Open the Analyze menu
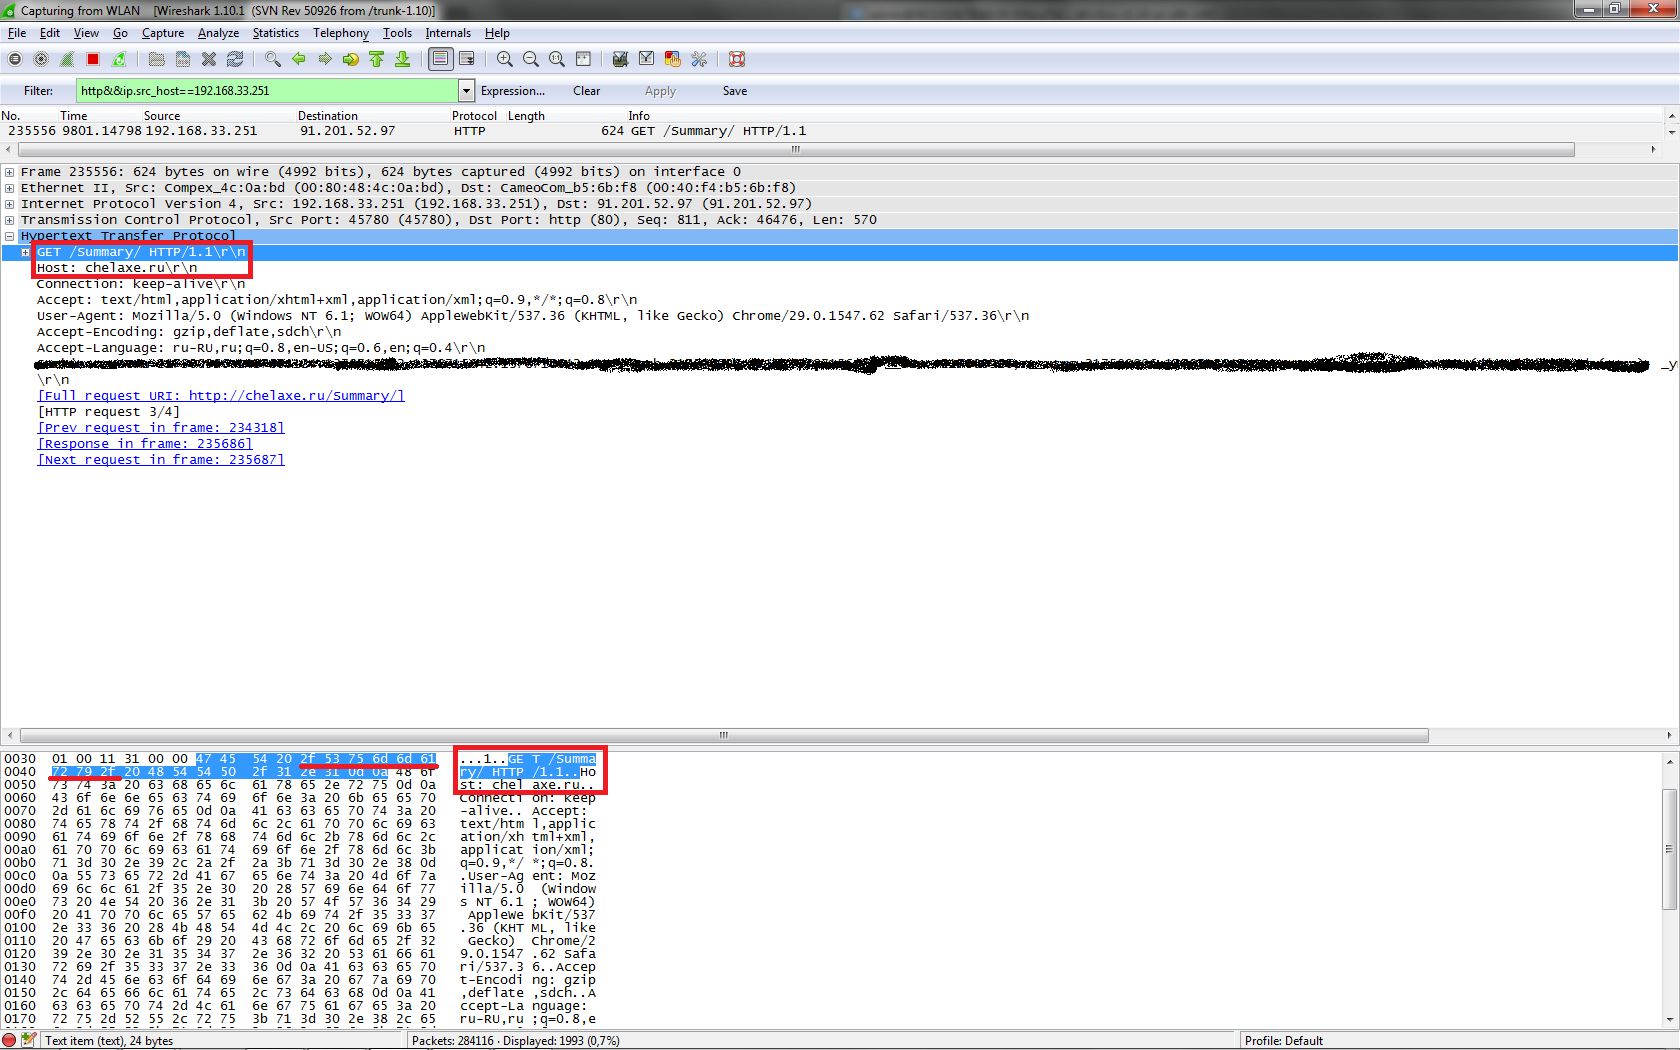Image resolution: width=1680 pixels, height=1050 pixels. pyautogui.click(x=218, y=33)
